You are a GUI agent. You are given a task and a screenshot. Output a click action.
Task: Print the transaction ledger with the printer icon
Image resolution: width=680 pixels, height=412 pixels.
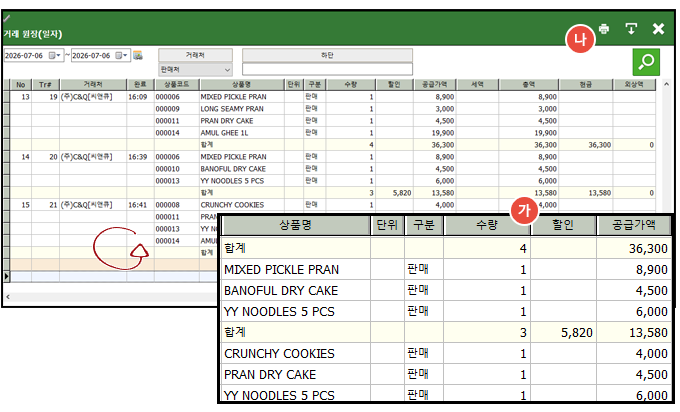pos(604,29)
